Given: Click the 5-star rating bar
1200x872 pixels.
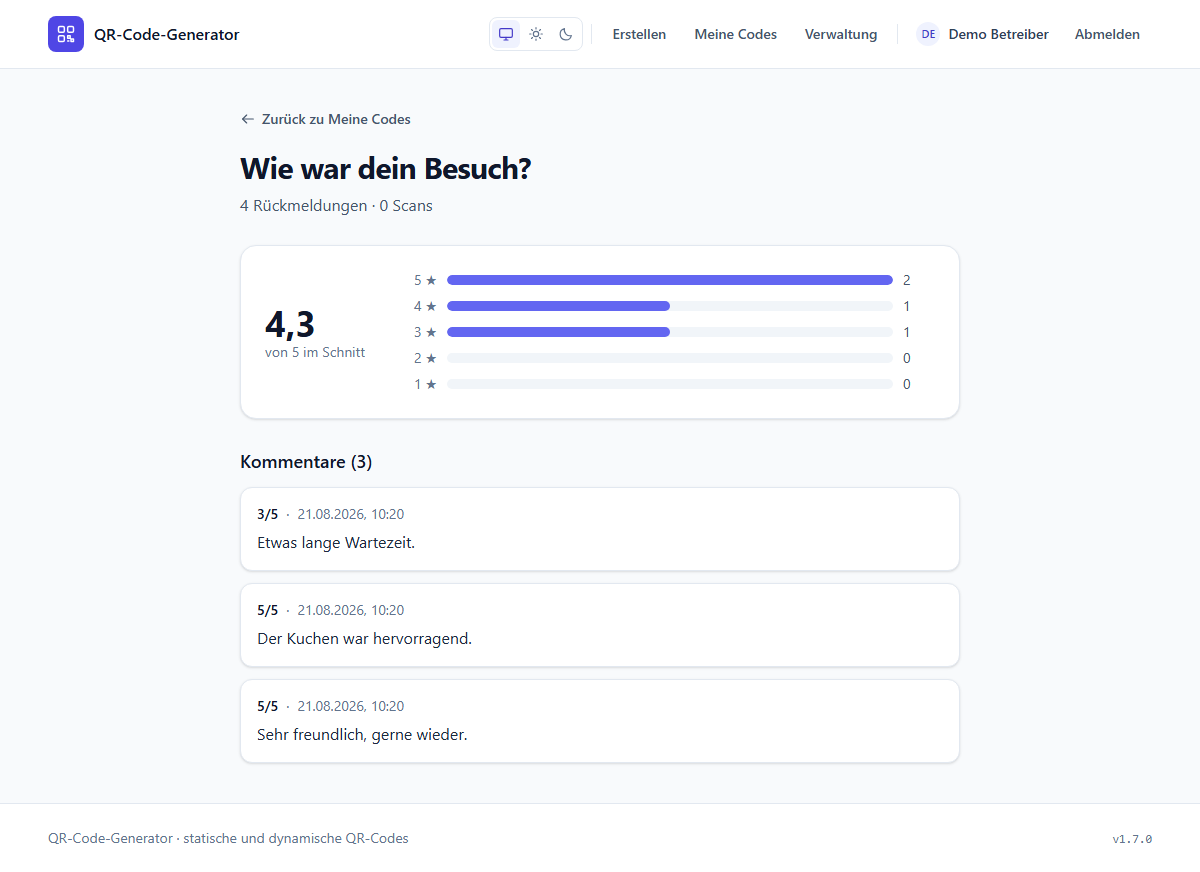Looking at the screenshot, I should (670, 280).
